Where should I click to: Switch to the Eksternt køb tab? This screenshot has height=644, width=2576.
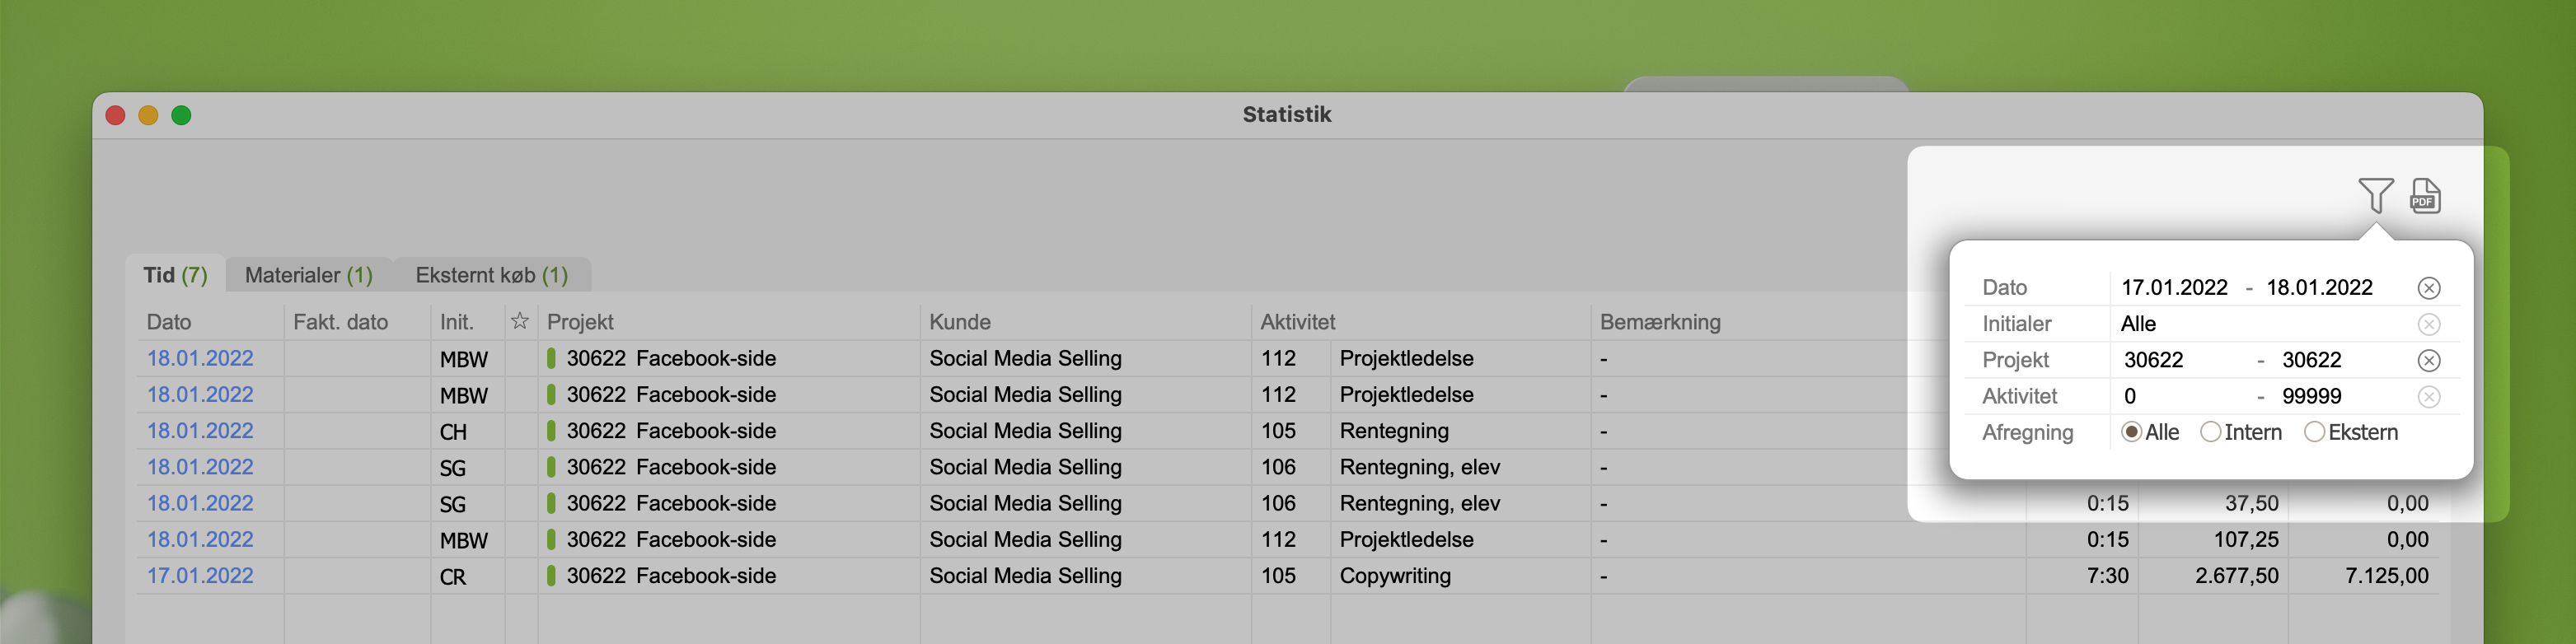[491, 275]
